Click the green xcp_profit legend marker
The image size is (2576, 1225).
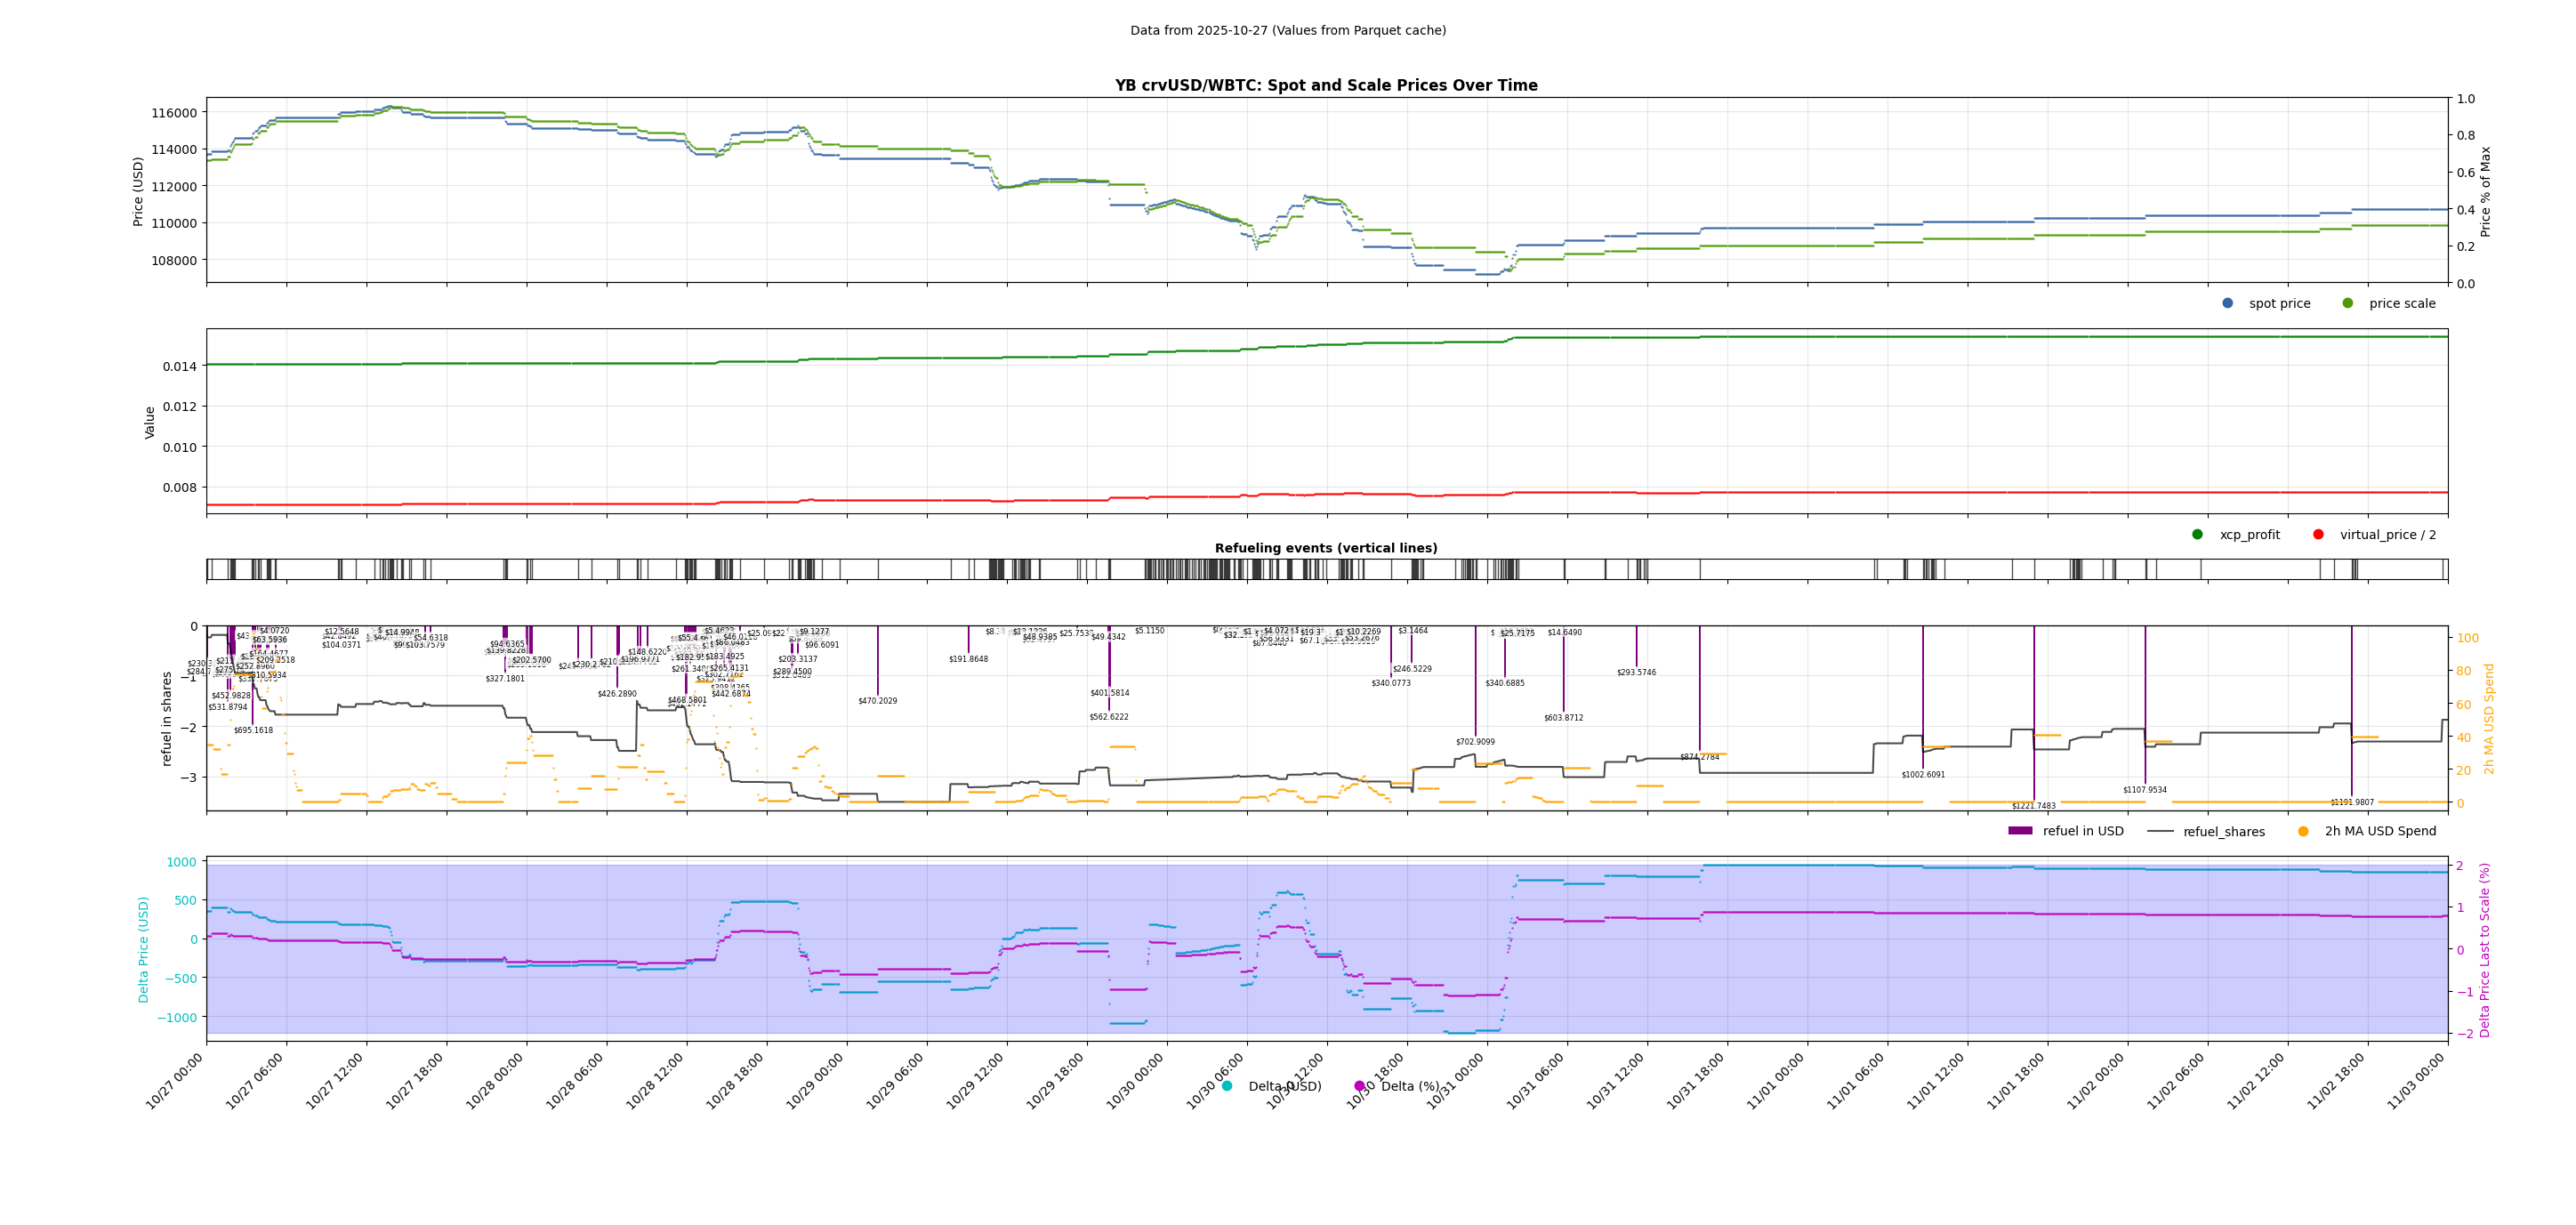[x=2197, y=534]
